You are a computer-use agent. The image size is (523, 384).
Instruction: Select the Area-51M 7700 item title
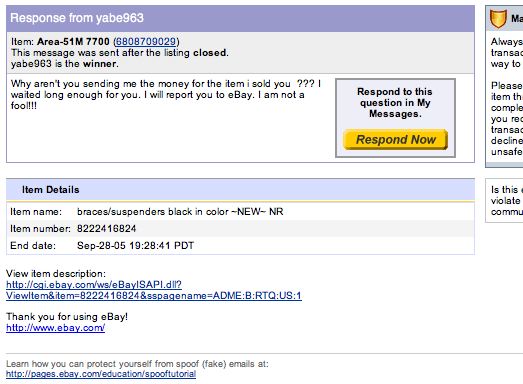click(x=73, y=41)
